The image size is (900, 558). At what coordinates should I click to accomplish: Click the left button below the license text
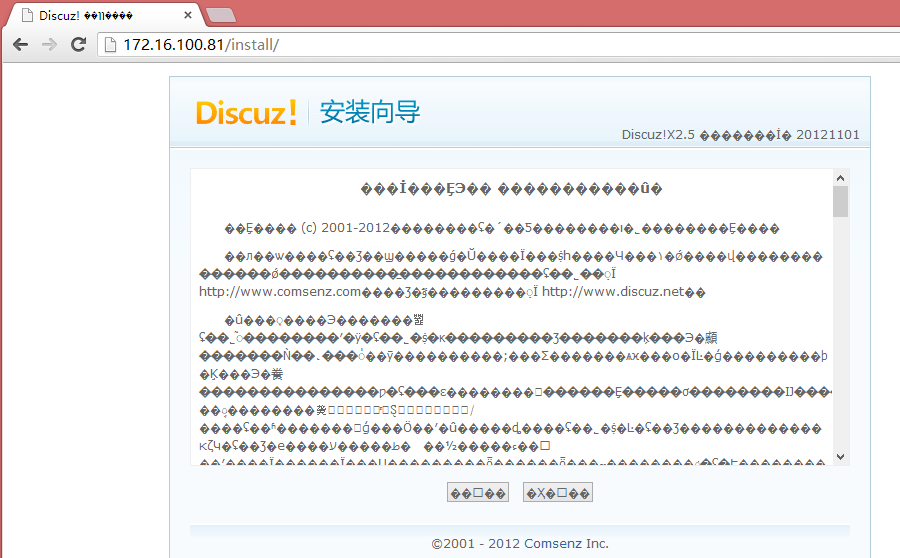(478, 493)
